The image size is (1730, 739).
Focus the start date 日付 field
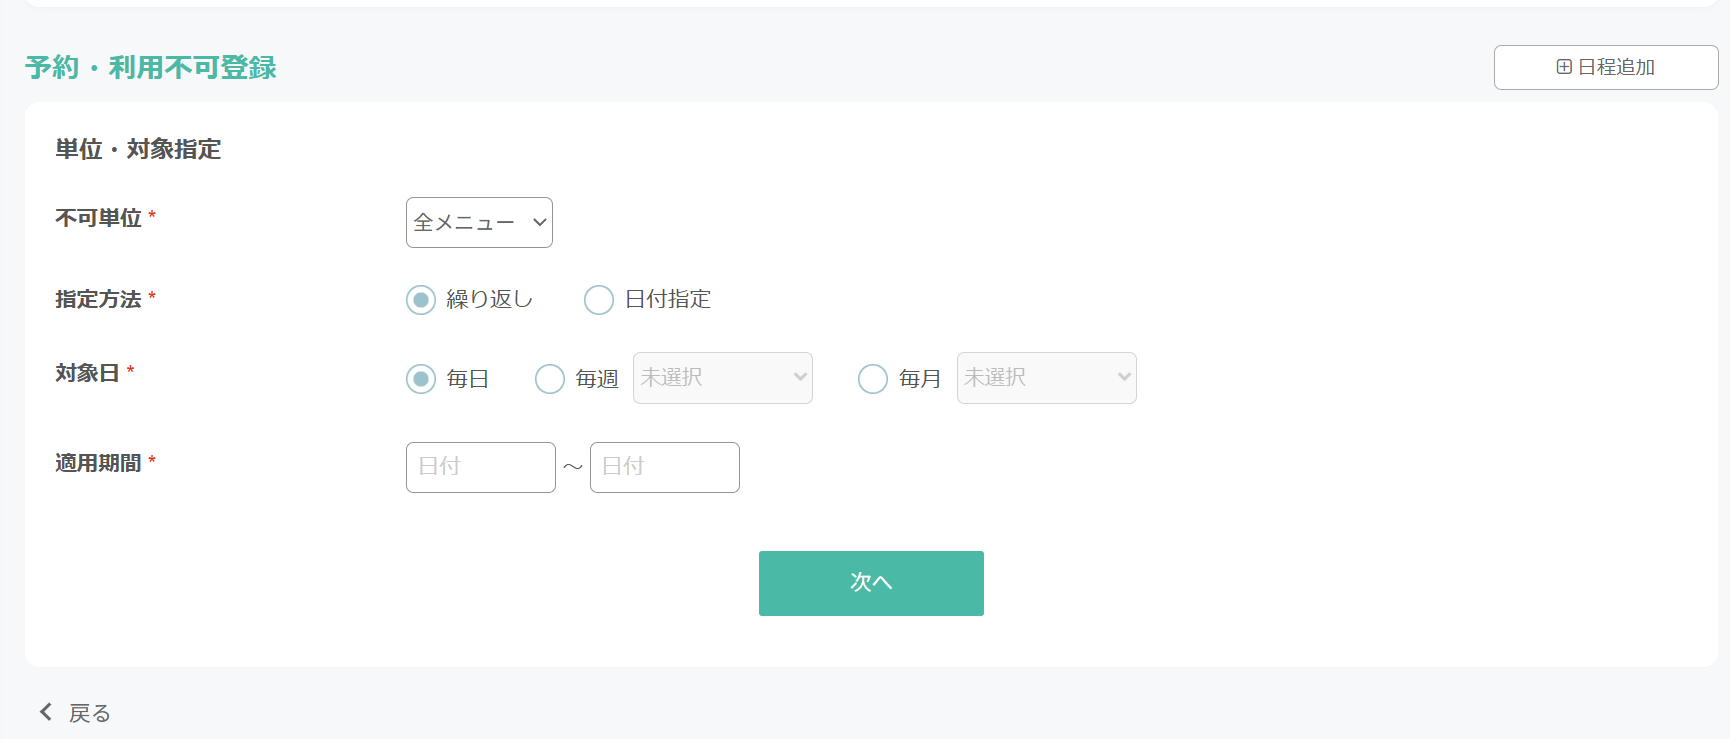(481, 467)
